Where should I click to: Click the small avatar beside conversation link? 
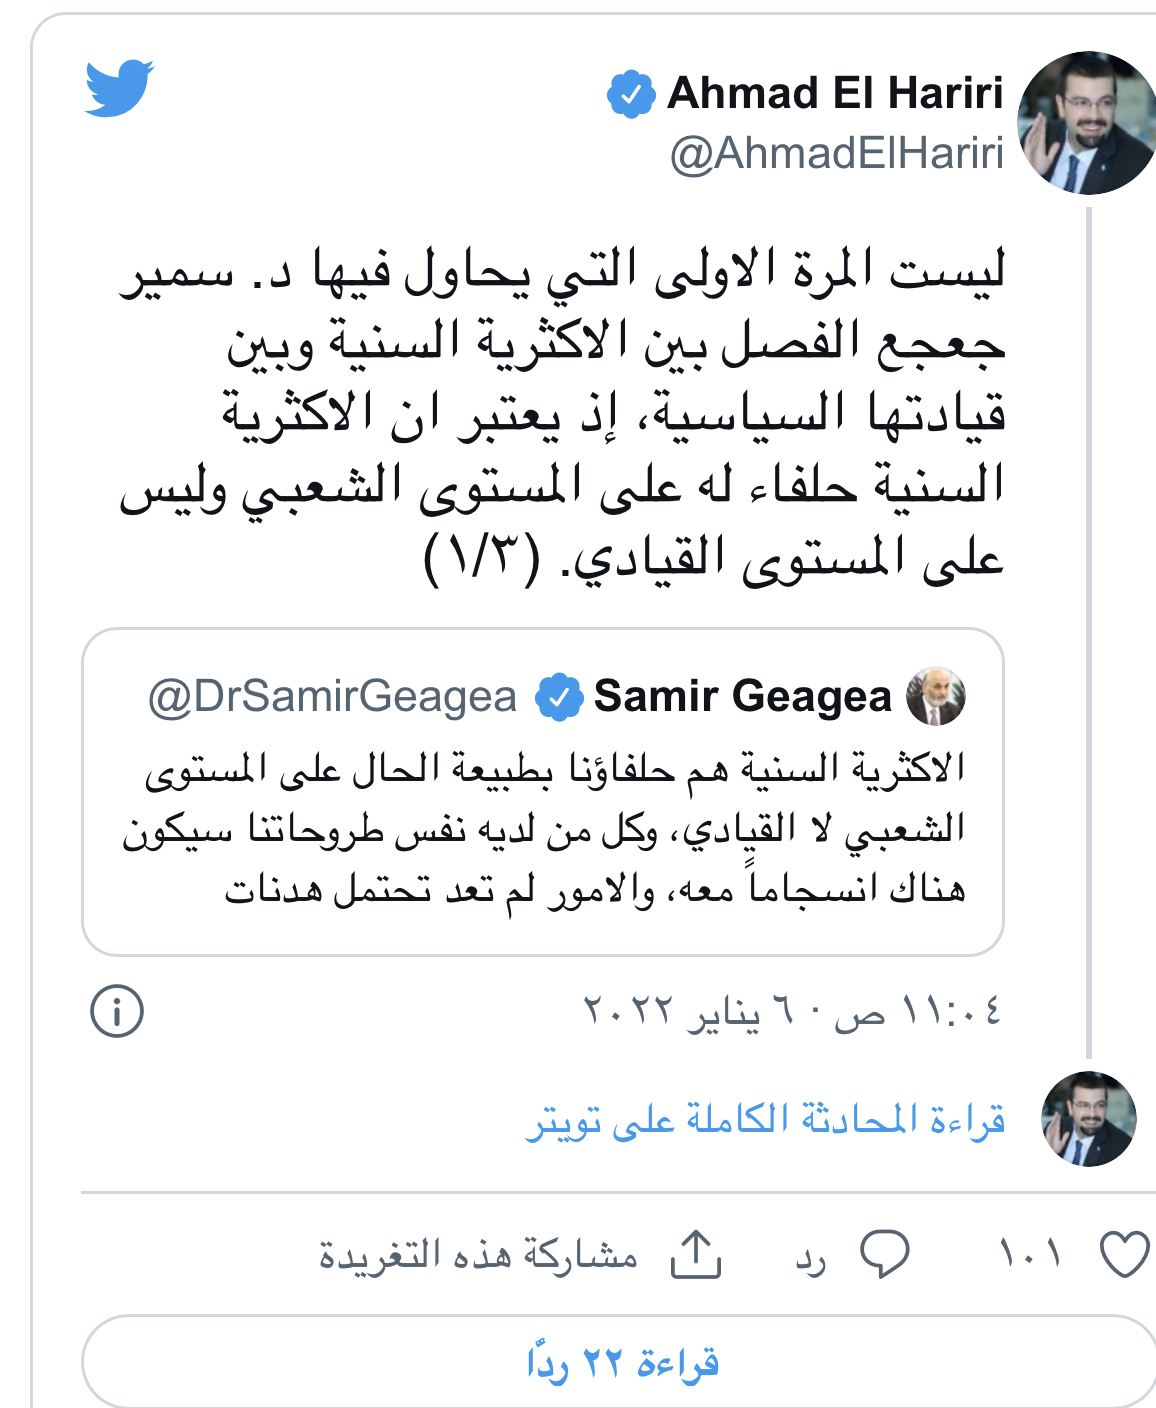tap(1088, 1119)
